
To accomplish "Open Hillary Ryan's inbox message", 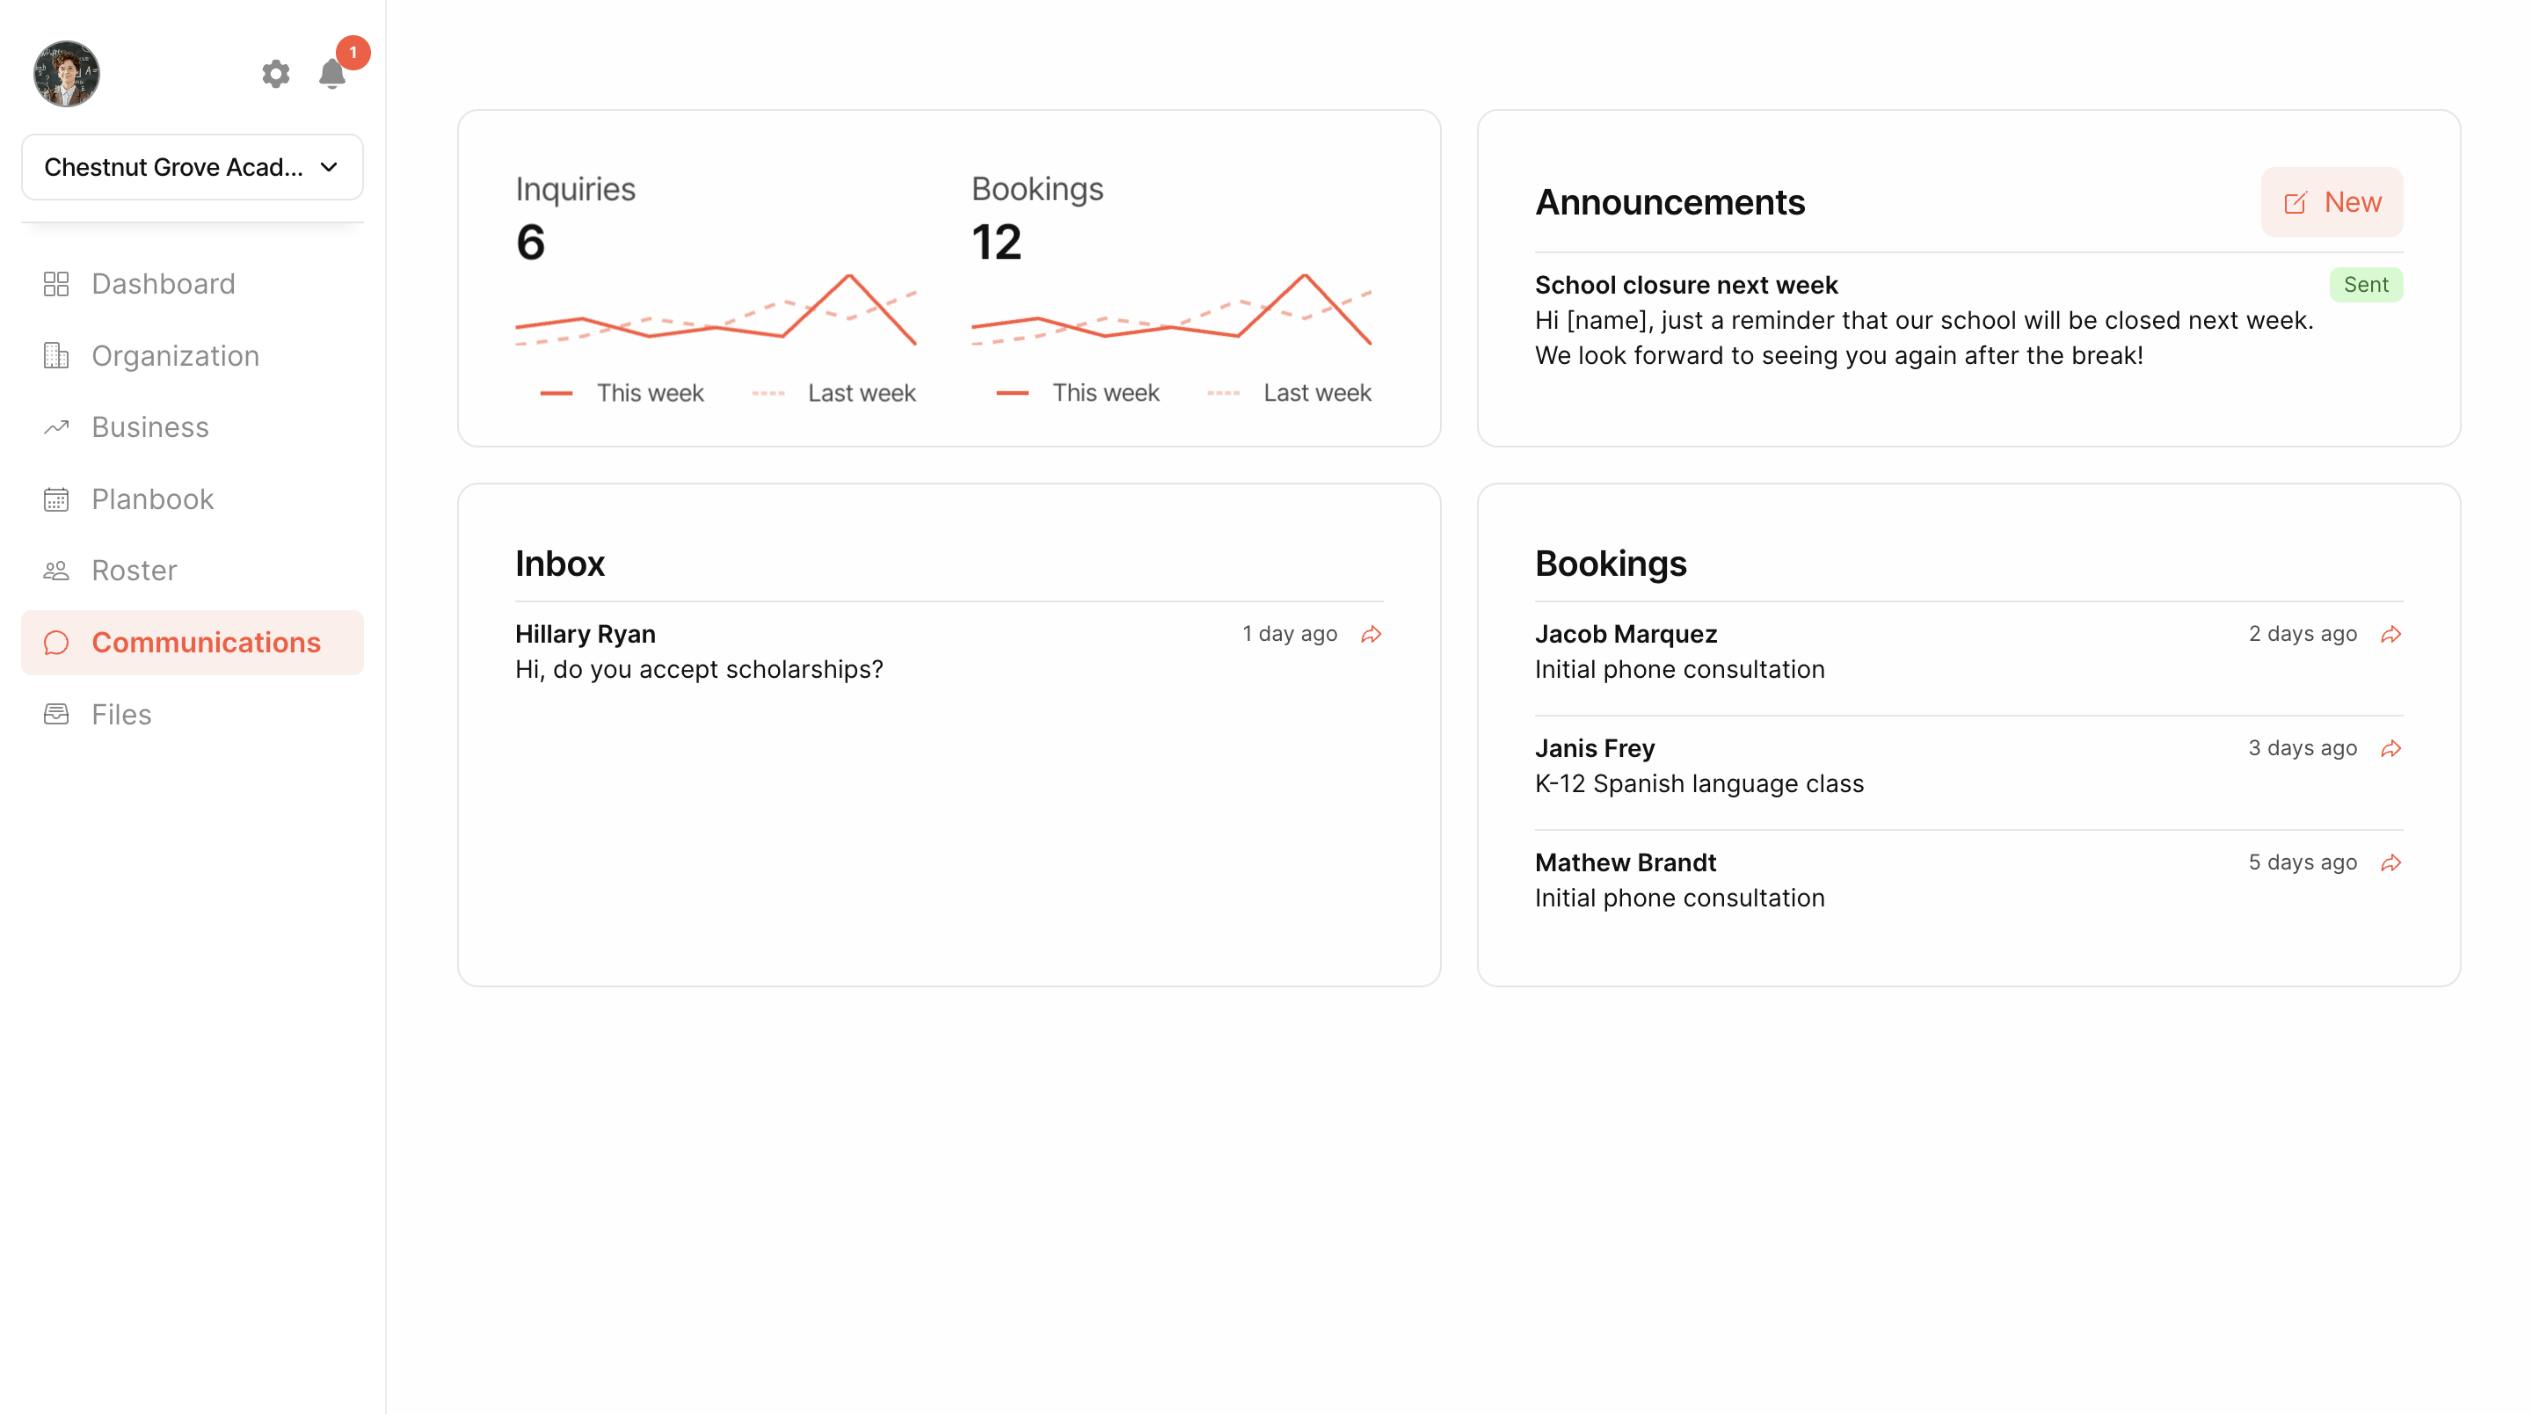I will point(700,652).
